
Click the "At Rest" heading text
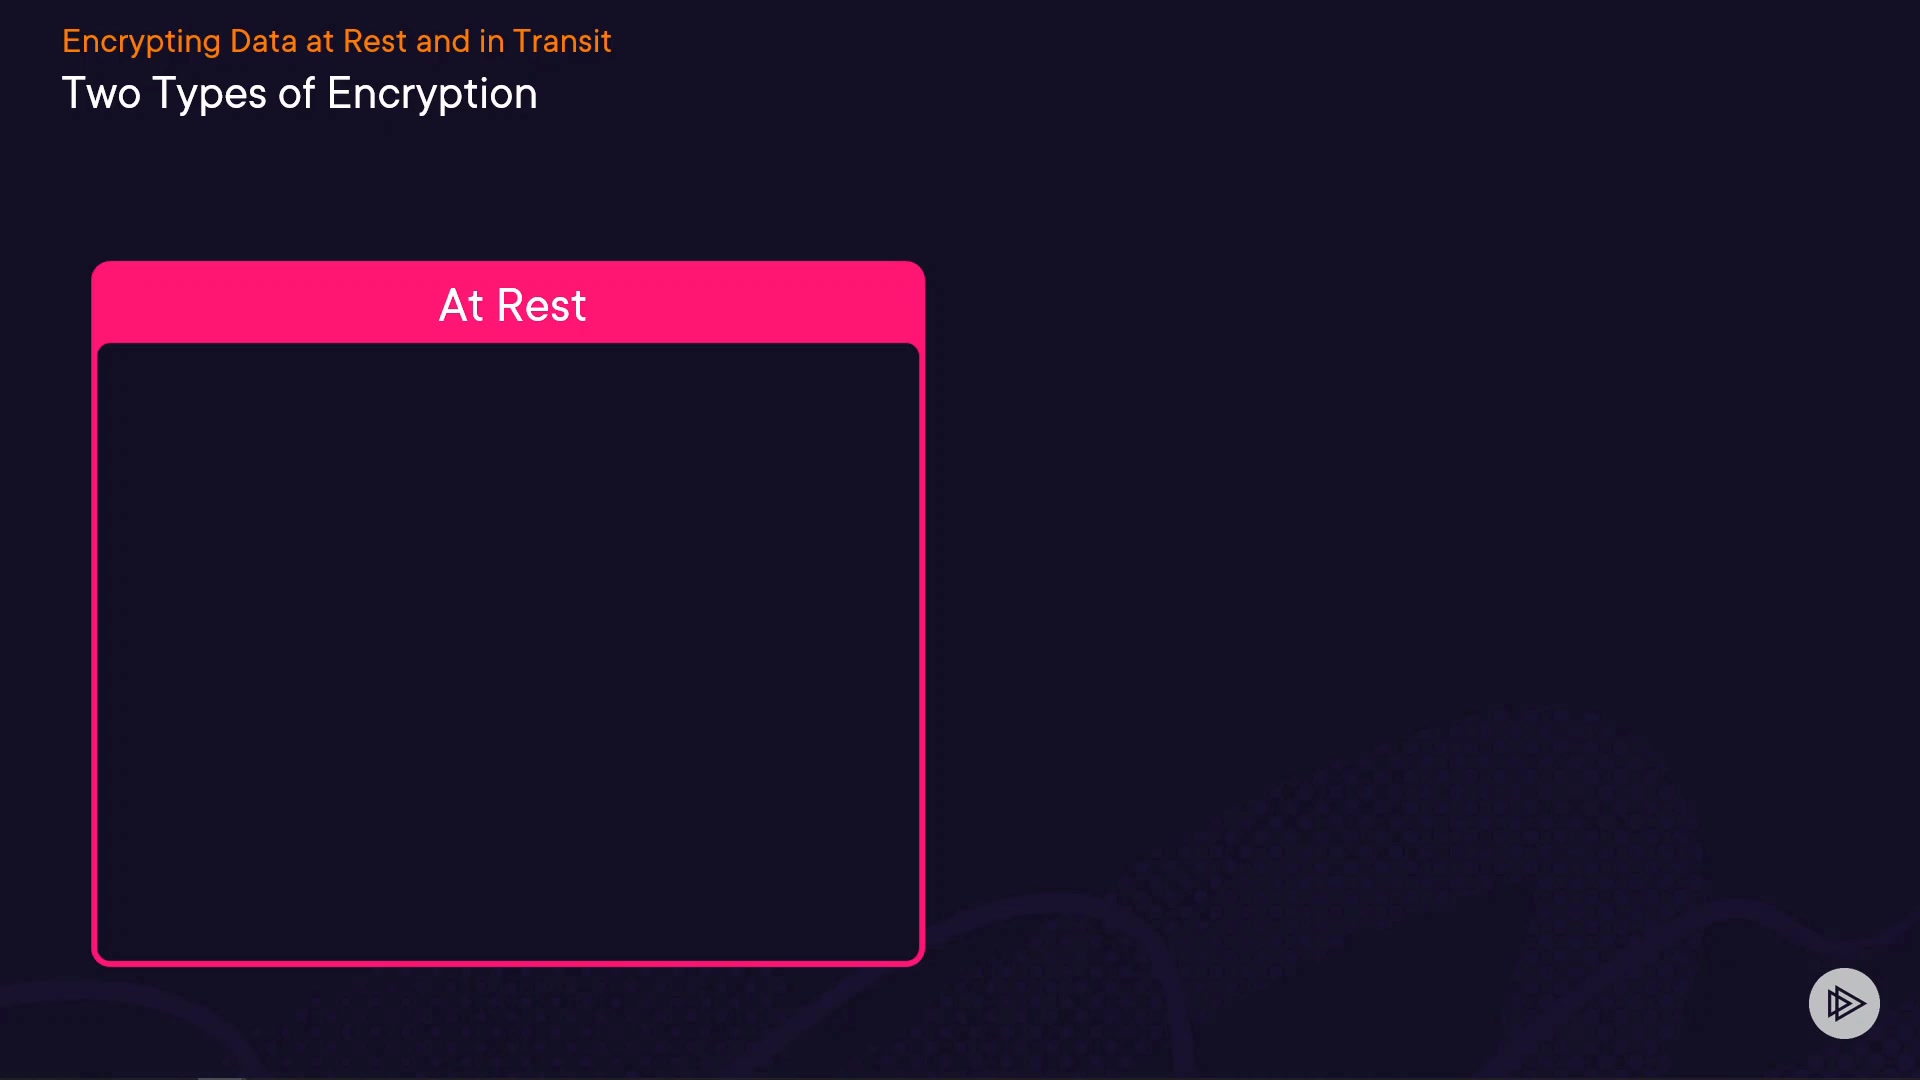click(512, 305)
